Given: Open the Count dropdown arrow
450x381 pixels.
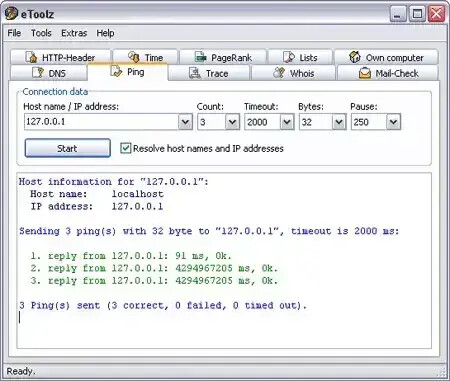Looking at the screenshot, I should pyautogui.click(x=232, y=122).
